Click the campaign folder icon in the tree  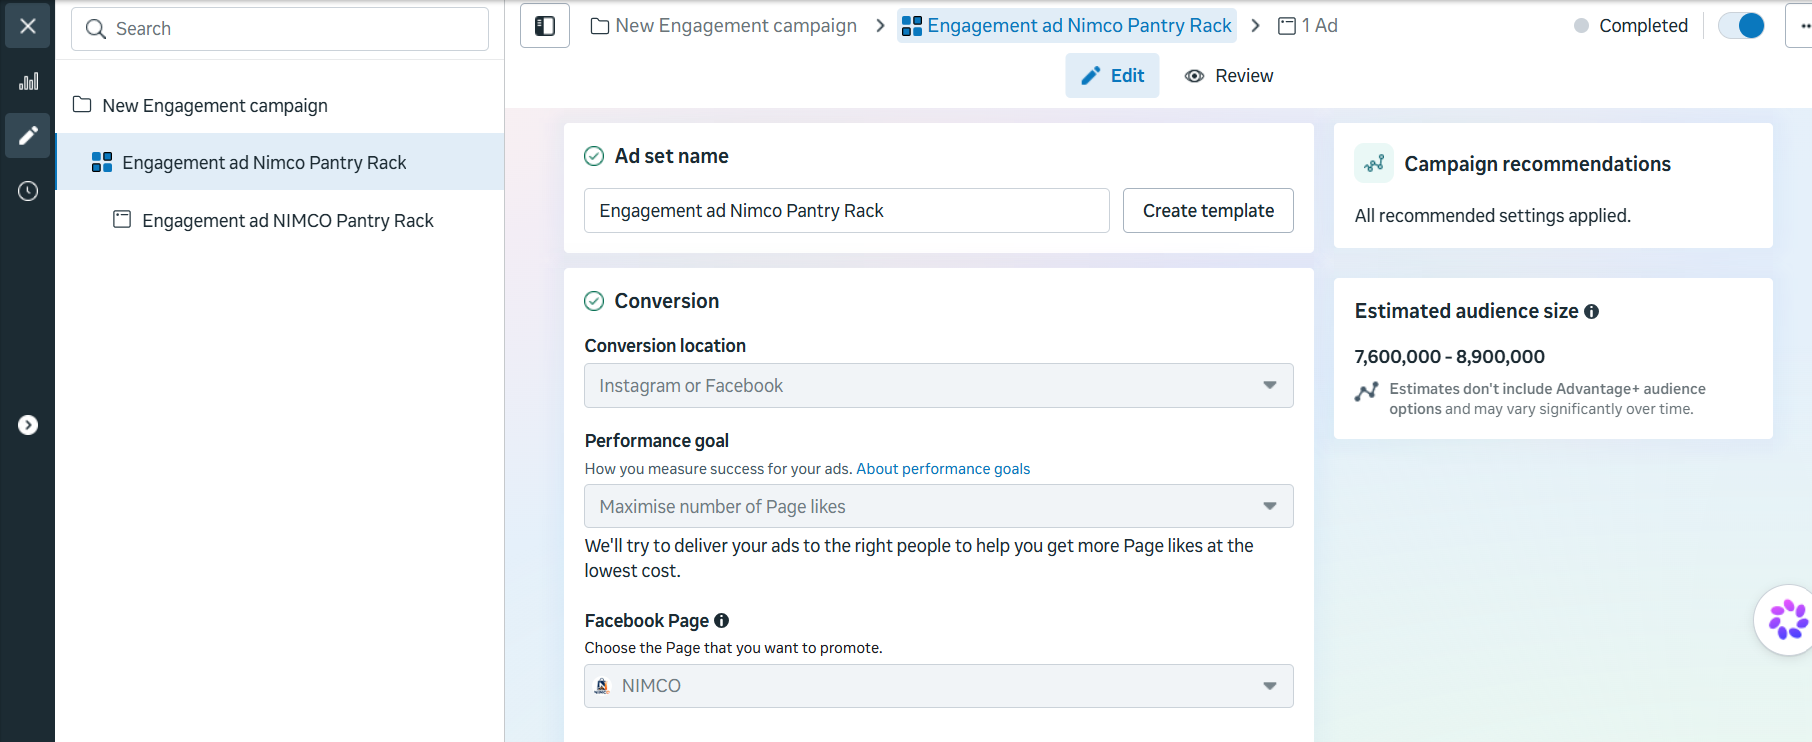tap(82, 104)
